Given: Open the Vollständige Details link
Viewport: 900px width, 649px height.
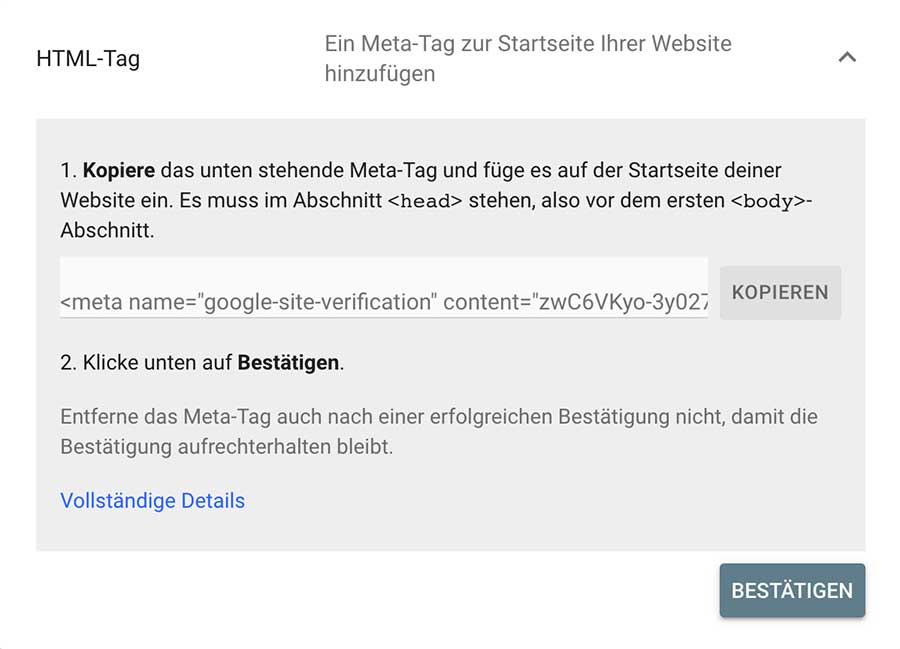Looking at the screenshot, I should click(152, 501).
